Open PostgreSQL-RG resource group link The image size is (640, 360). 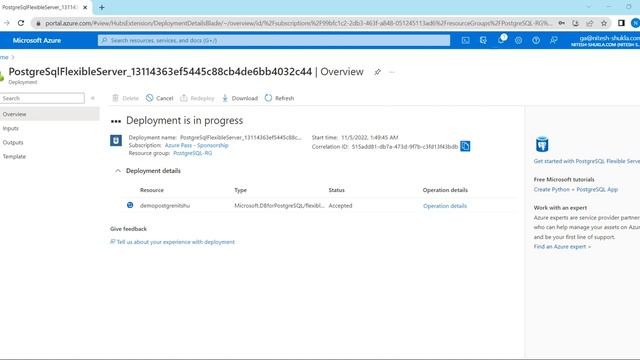pos(193,153)
